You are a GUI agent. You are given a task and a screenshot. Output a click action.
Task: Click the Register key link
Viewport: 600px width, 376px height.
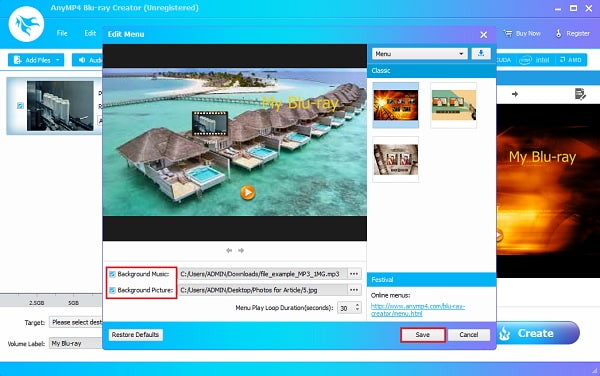pos(572,34)
